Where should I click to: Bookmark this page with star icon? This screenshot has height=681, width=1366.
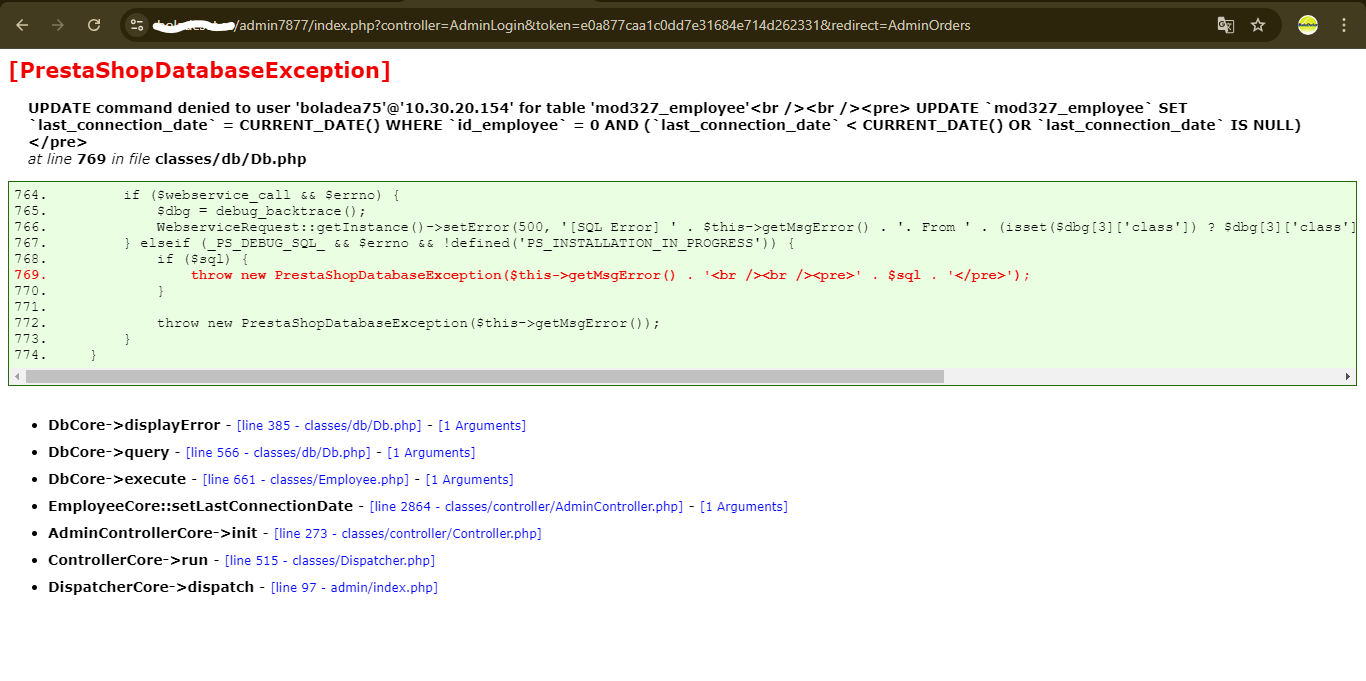click(x=1258, y=25)
